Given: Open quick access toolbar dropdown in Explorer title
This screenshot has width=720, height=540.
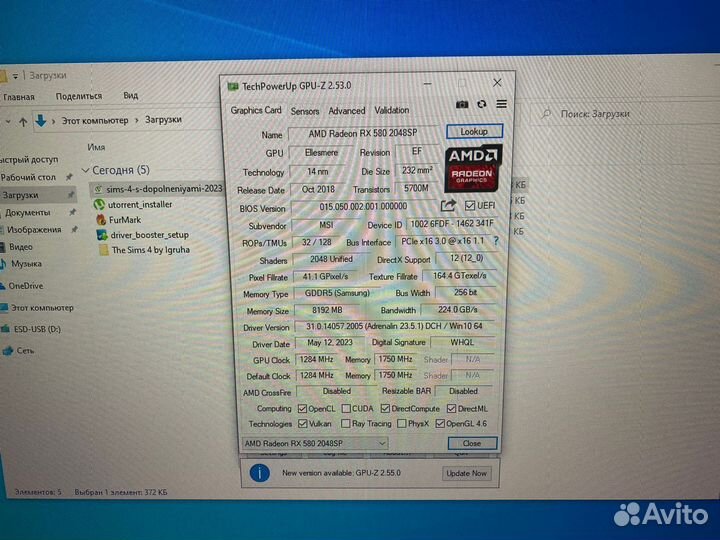Looking at the screenshot, I should pos(15,76).
